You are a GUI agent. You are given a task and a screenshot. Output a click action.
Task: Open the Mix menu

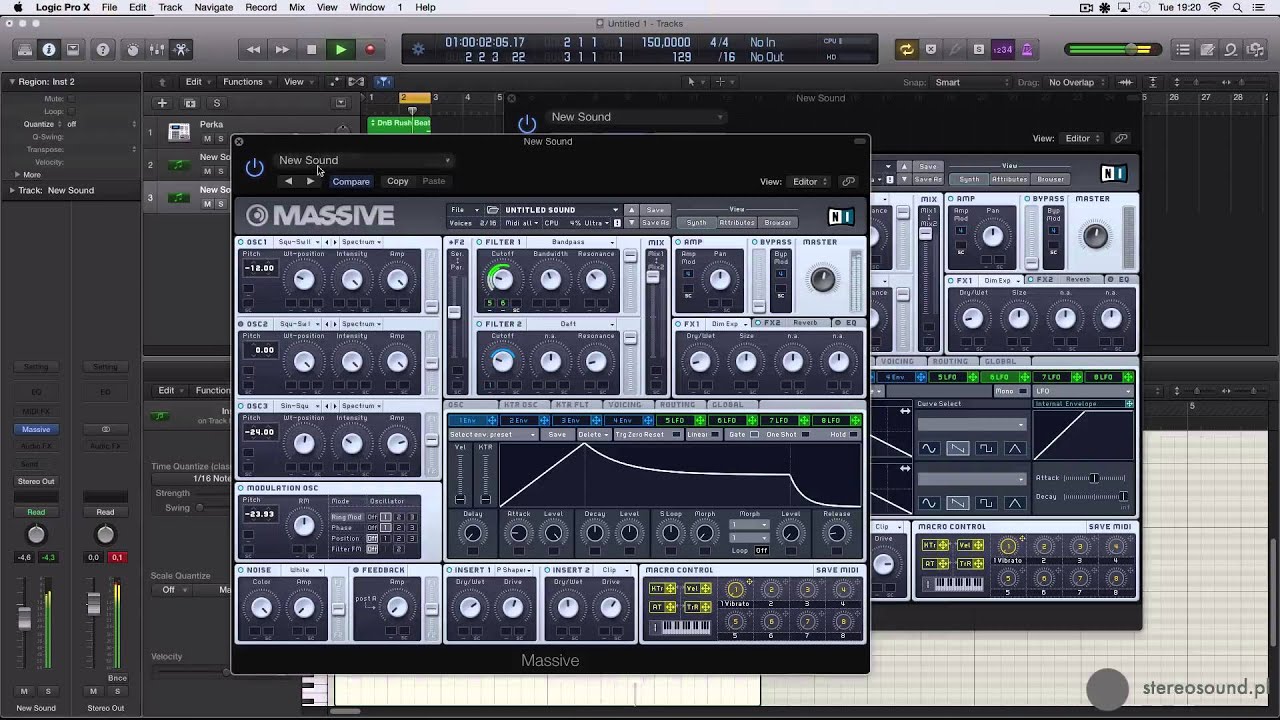click(x=297, y=7)
